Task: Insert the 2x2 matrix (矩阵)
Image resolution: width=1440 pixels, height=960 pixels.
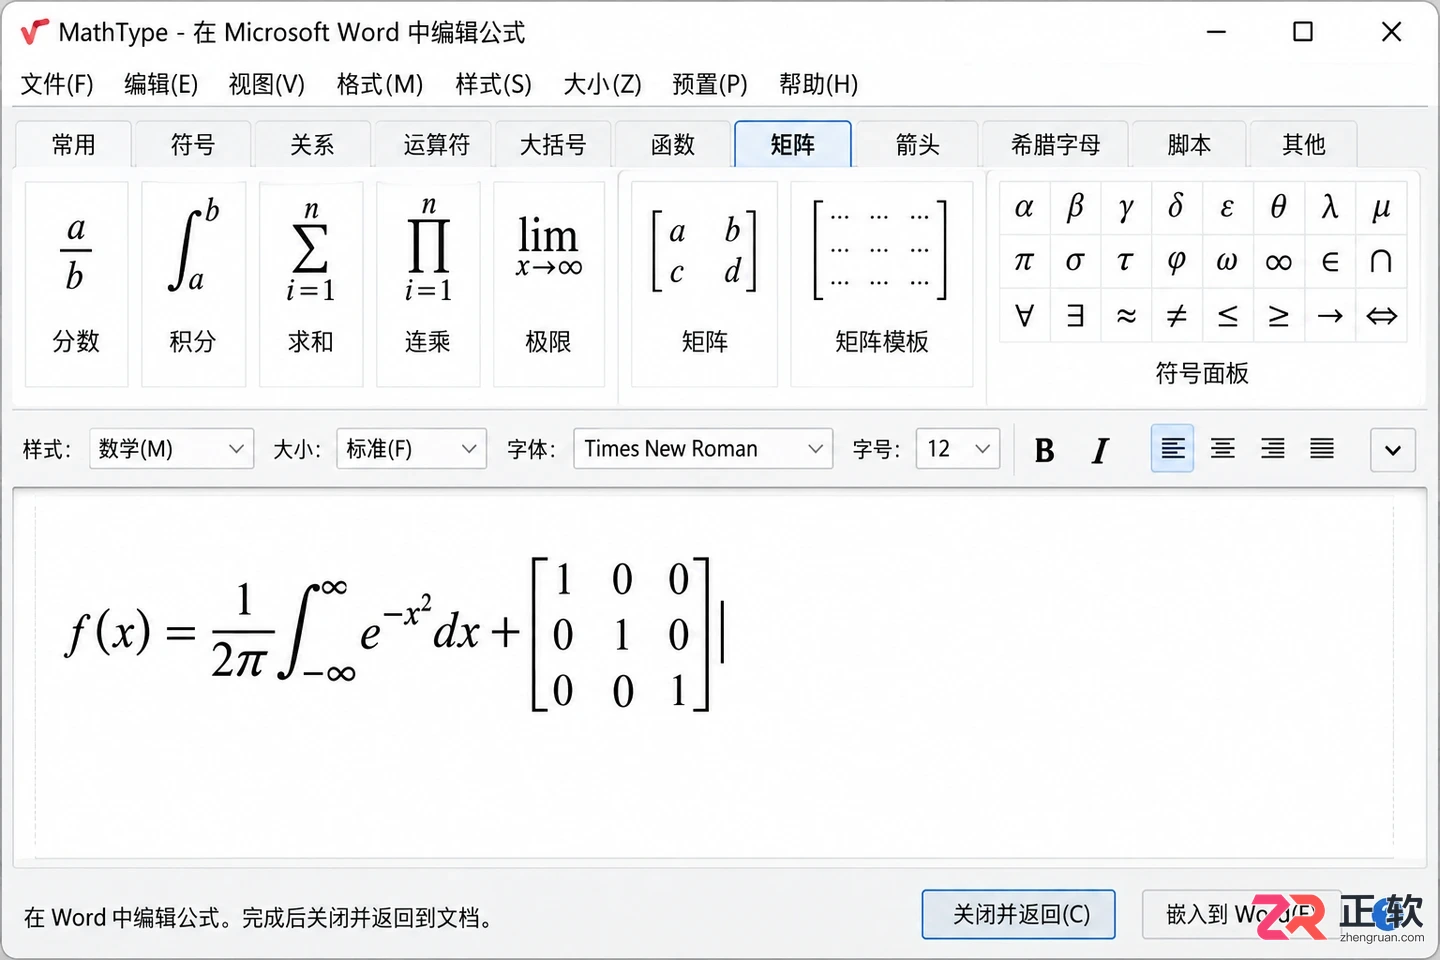Action: [704, 284]
